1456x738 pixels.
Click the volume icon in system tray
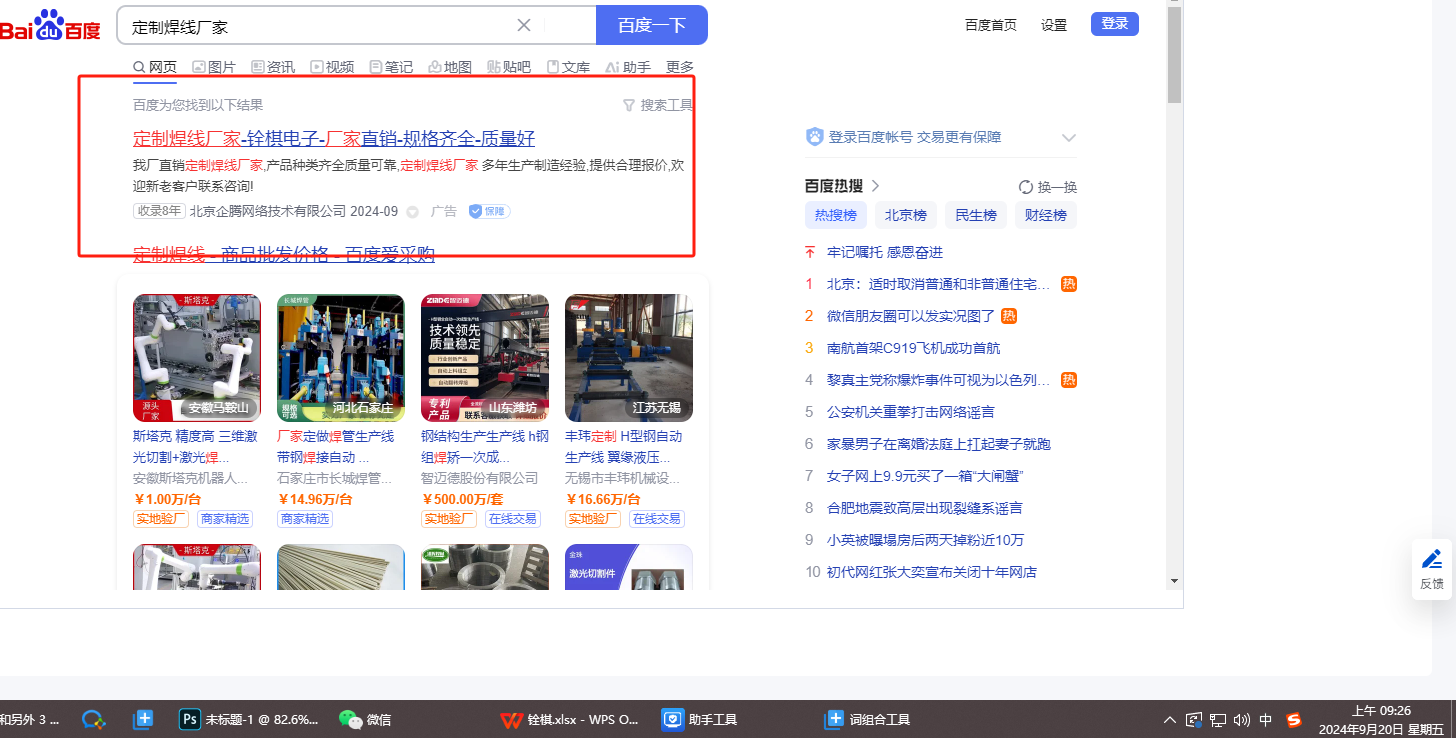1242,720
